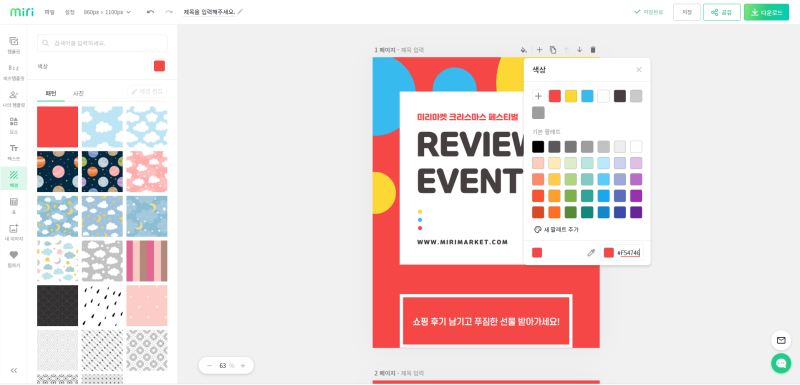Open the Text sidebar icon
The image size is (800, 385).
[x=14, y=152]
